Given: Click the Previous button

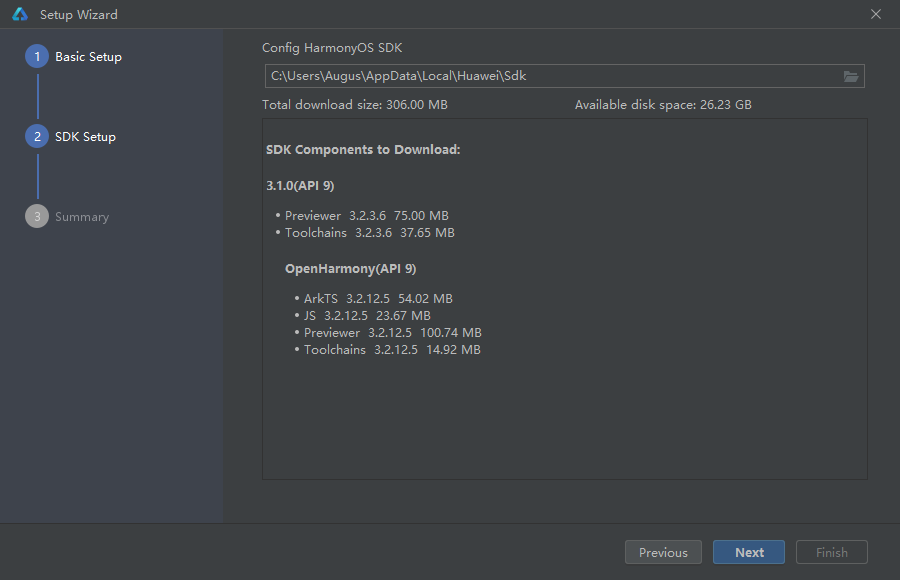Looking at the screenshot, I should (x=663, y=552).
